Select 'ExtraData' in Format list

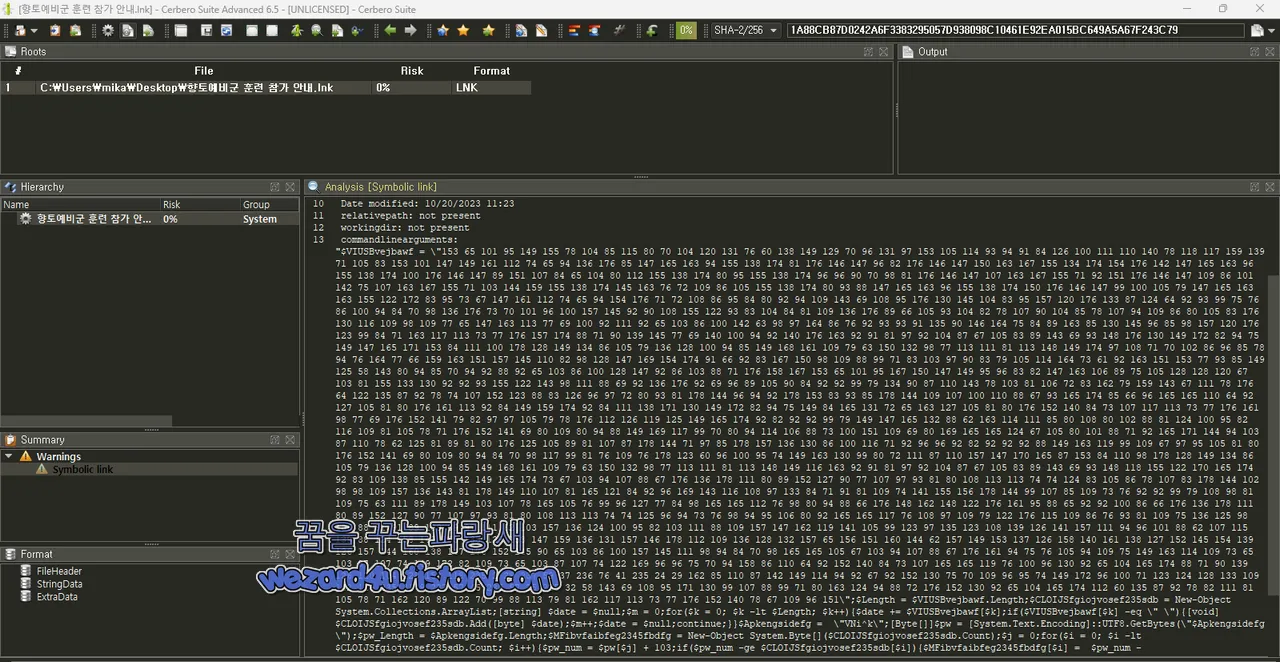coord(57,597)
